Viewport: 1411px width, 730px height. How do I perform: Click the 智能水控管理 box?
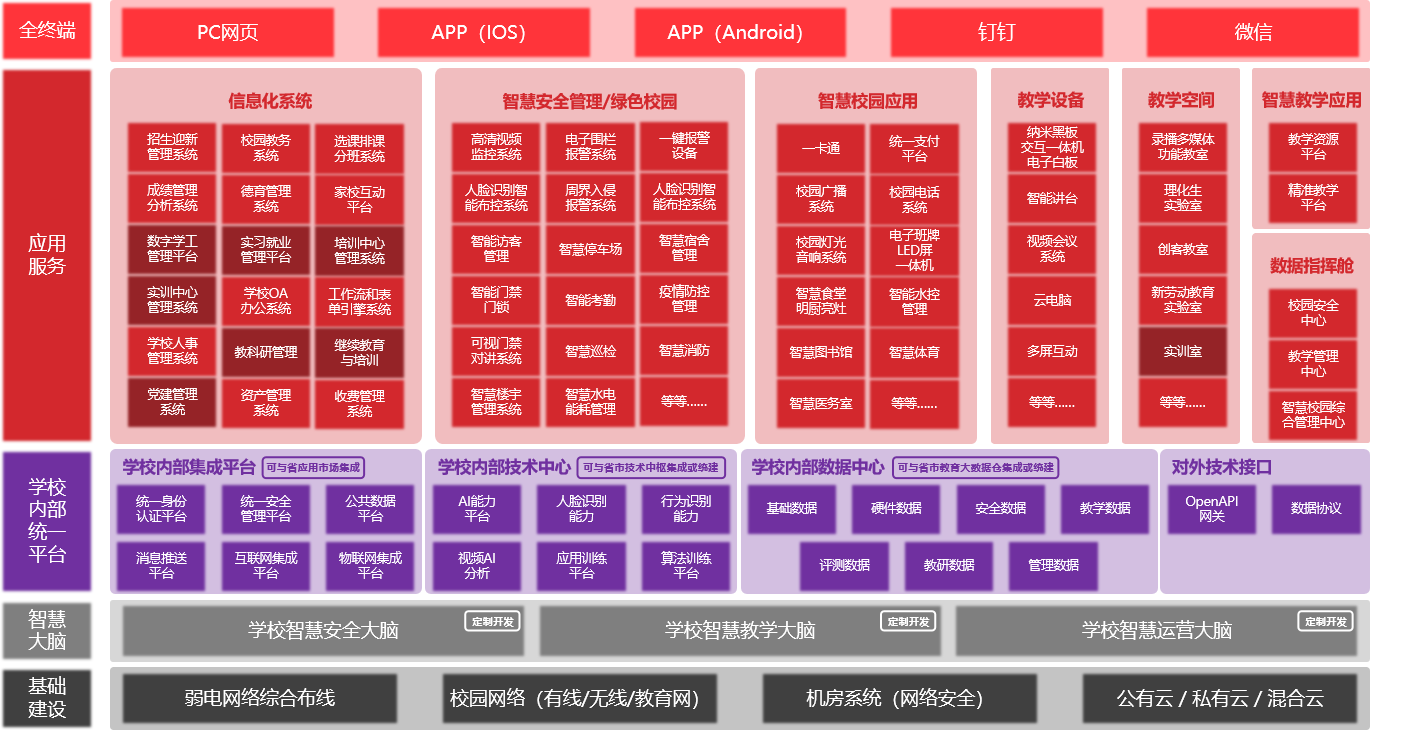point(914,301)
